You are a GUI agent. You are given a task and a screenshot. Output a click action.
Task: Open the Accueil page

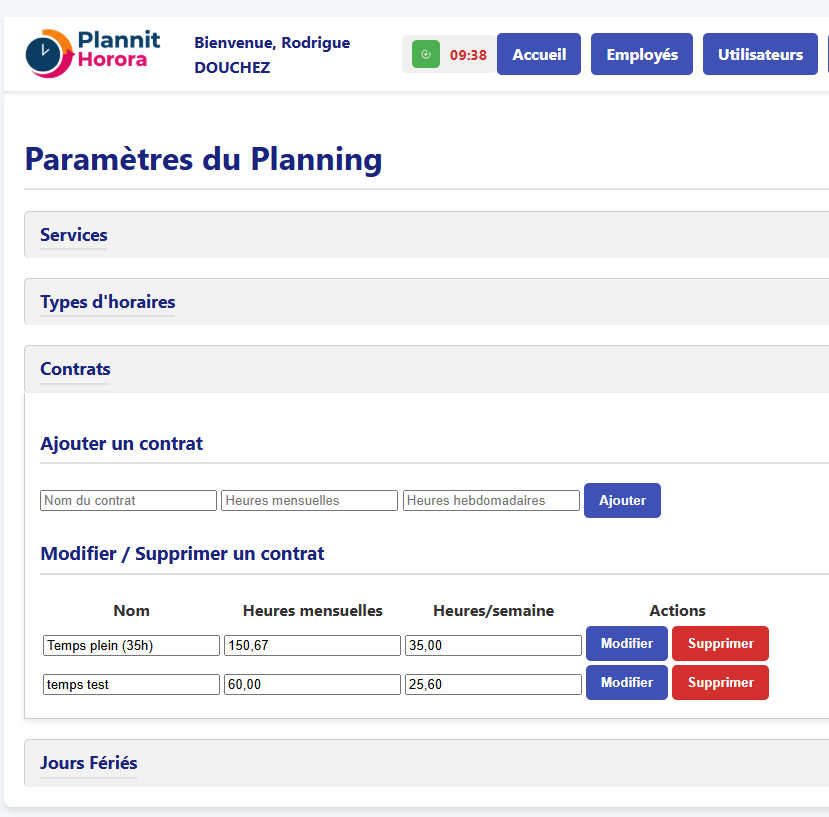point(539,55)
